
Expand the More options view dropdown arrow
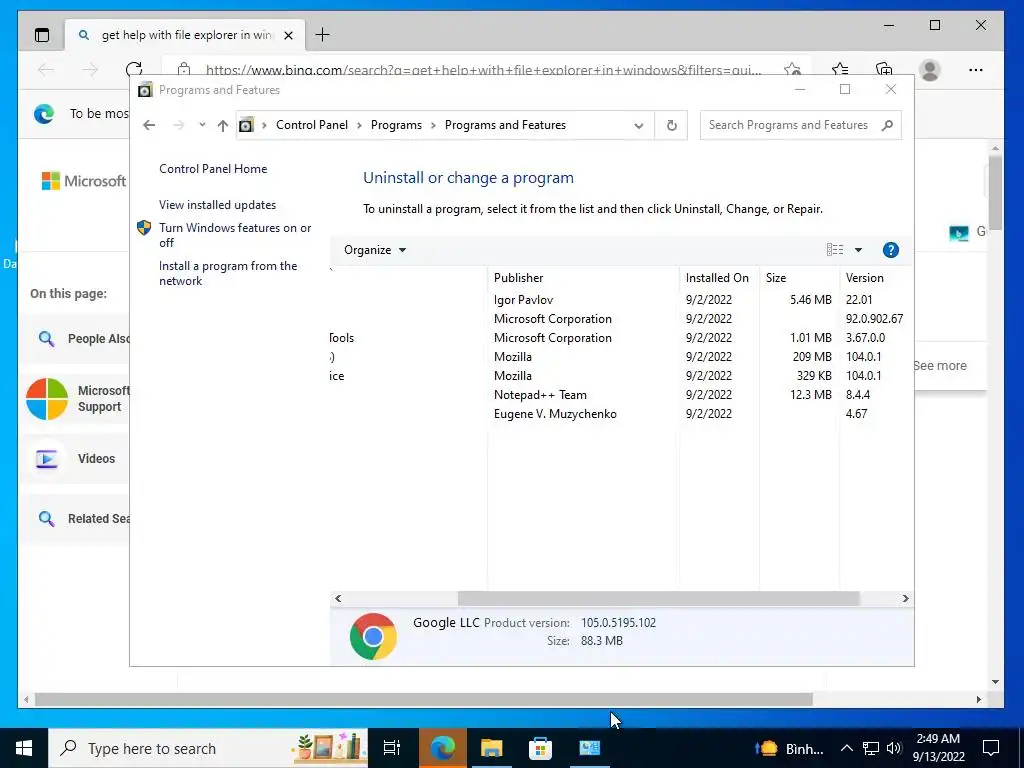(858, 250)
